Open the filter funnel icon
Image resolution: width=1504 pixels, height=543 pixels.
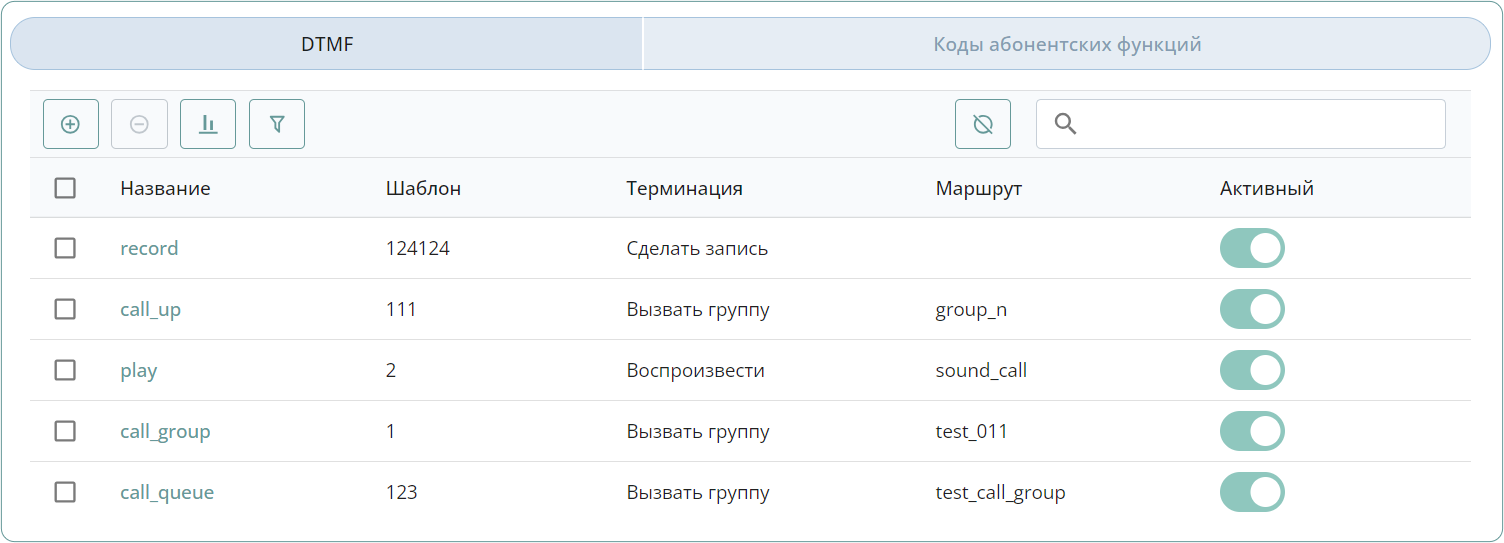[x=277, y=124]
